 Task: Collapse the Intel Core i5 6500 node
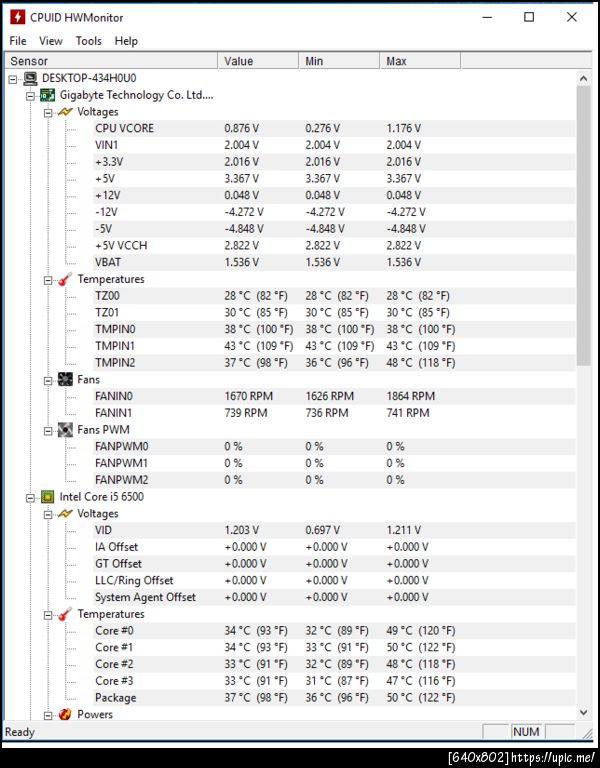point(30,496)
